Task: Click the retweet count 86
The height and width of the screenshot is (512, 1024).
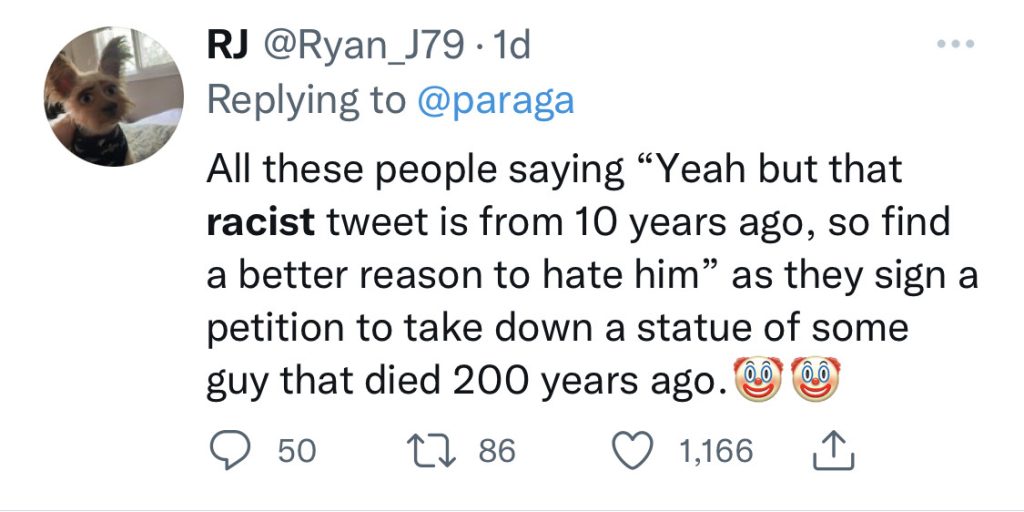Action: 497,451
